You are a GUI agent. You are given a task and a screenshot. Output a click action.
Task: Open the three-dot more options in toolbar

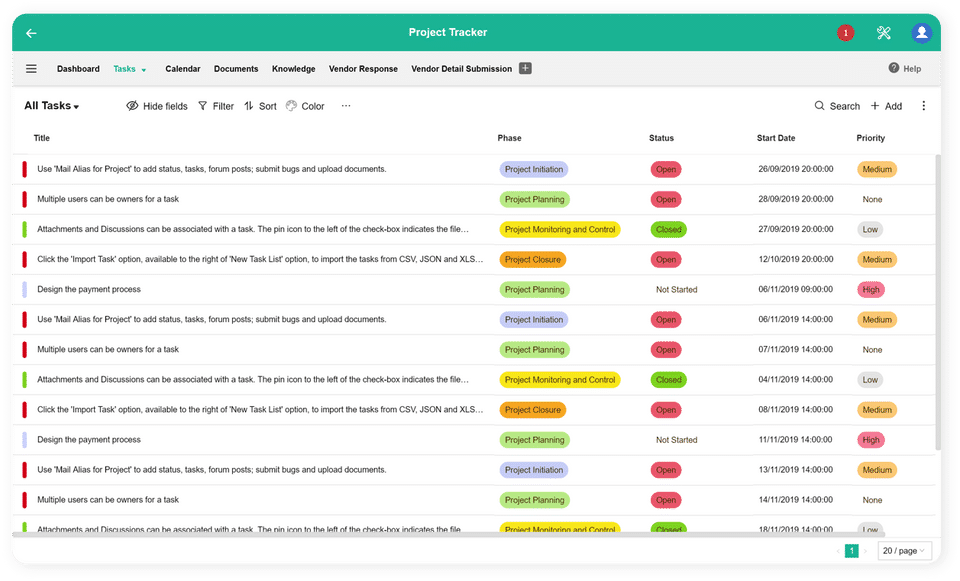click(x=346, y=105)
